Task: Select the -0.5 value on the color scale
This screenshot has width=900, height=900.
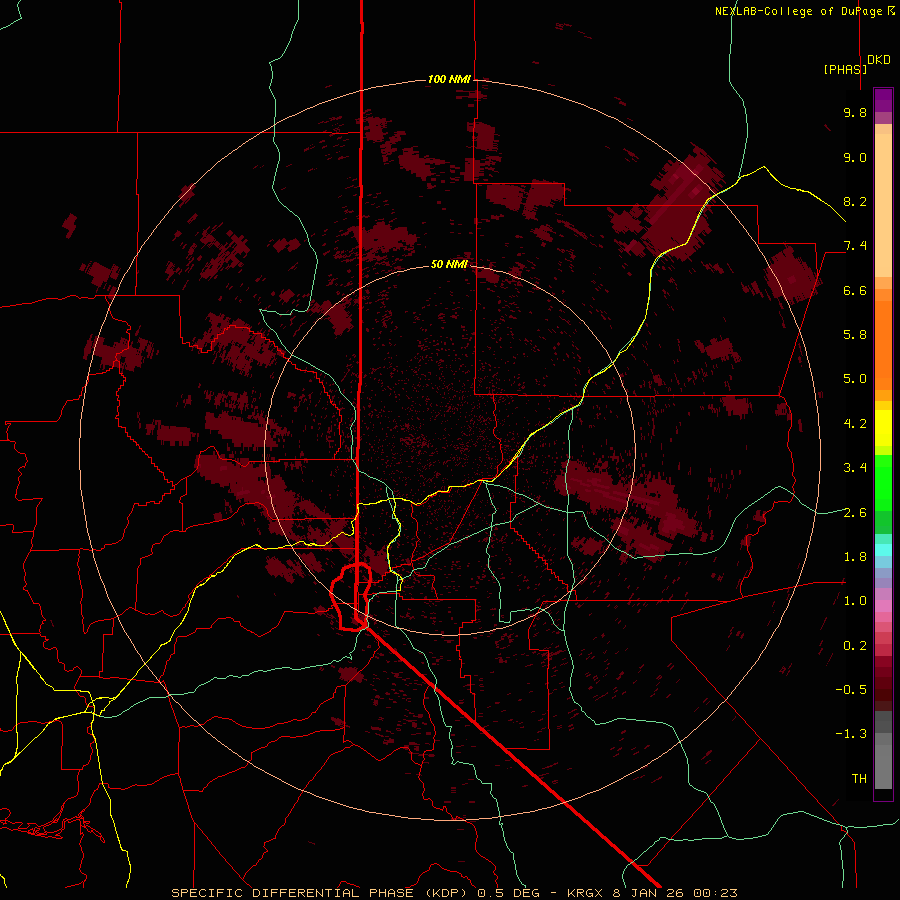Action: (x=851, y=689)
